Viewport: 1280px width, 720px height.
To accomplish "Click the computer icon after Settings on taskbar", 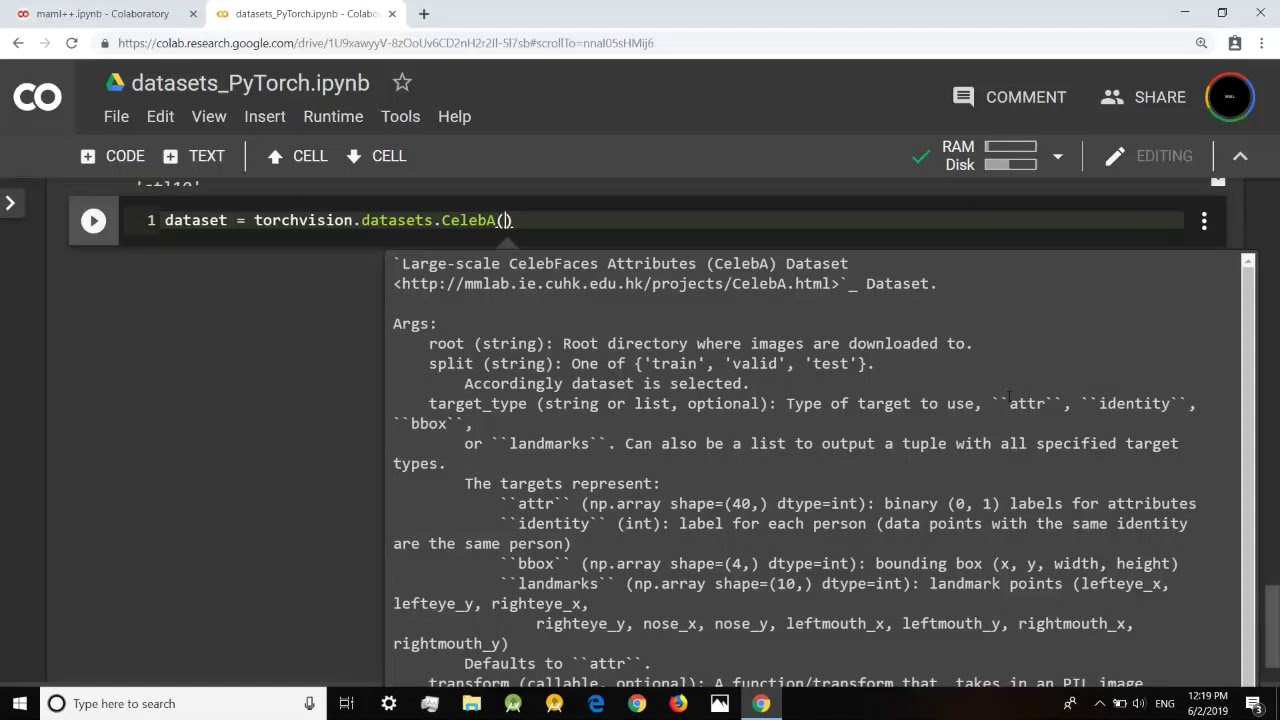I will 430,704.
